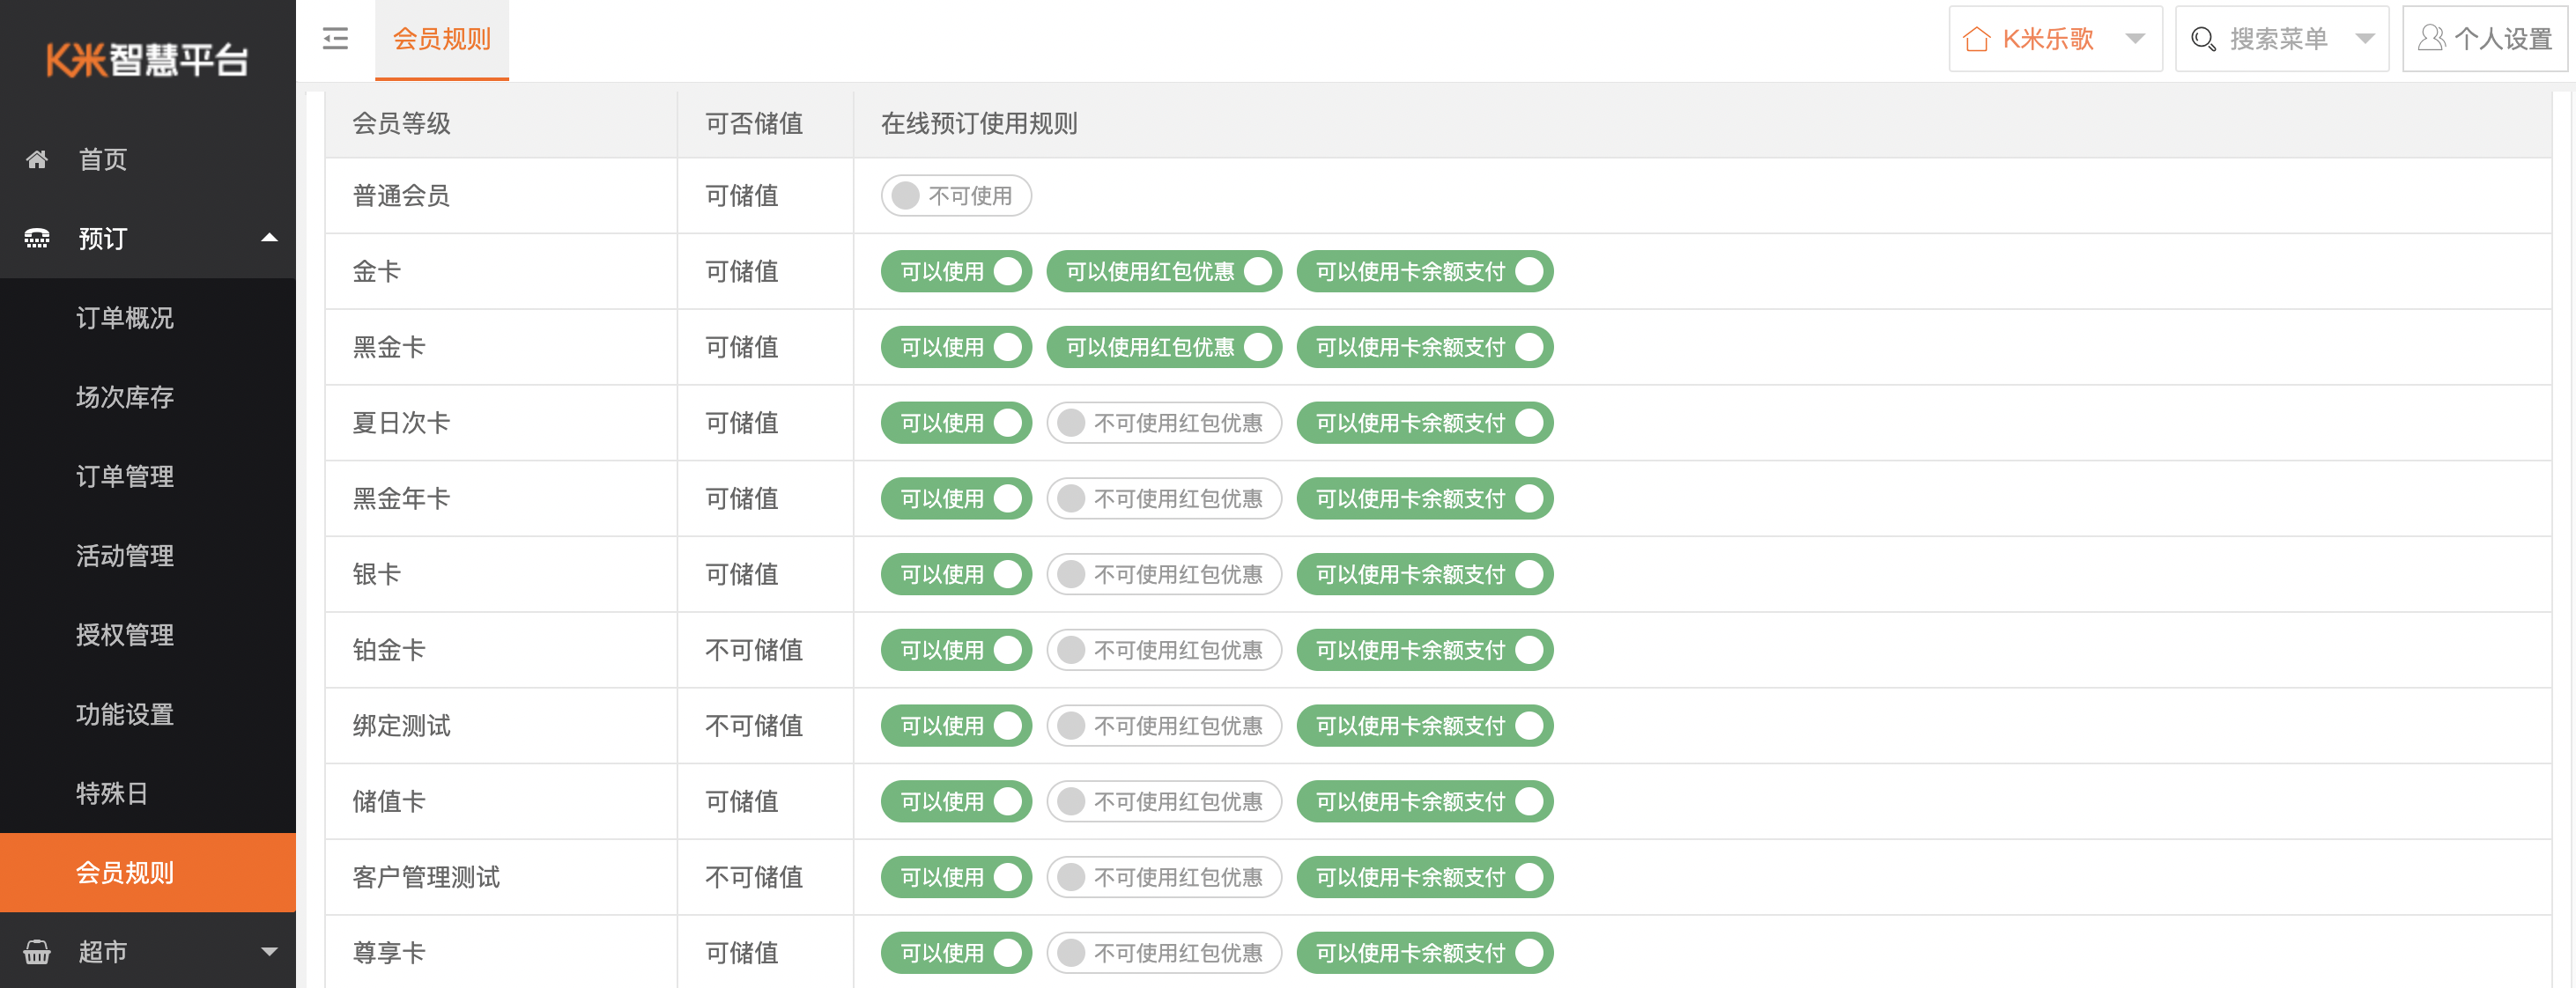Collapse the 预订 menu arrow
Viewport: 2576px width, 988px height.
tap(269, 238)
